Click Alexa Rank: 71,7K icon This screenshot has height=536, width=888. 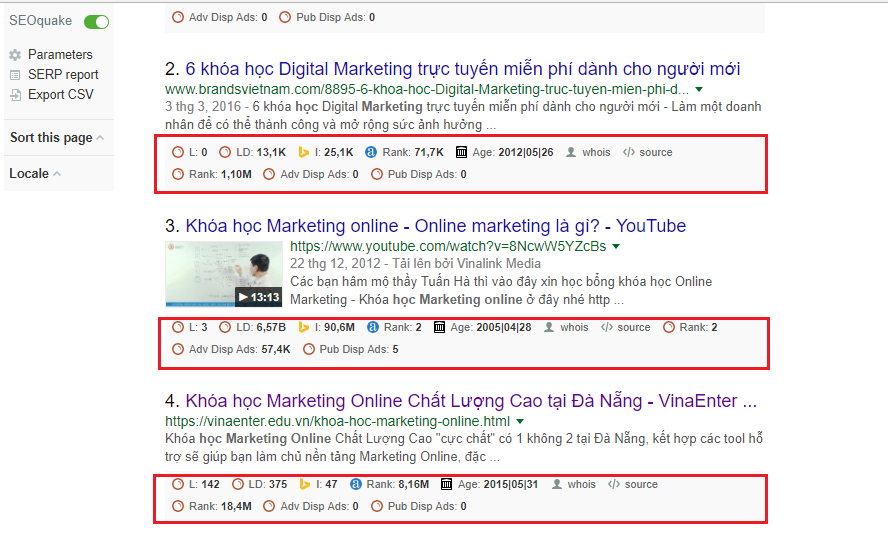point(371,152)
